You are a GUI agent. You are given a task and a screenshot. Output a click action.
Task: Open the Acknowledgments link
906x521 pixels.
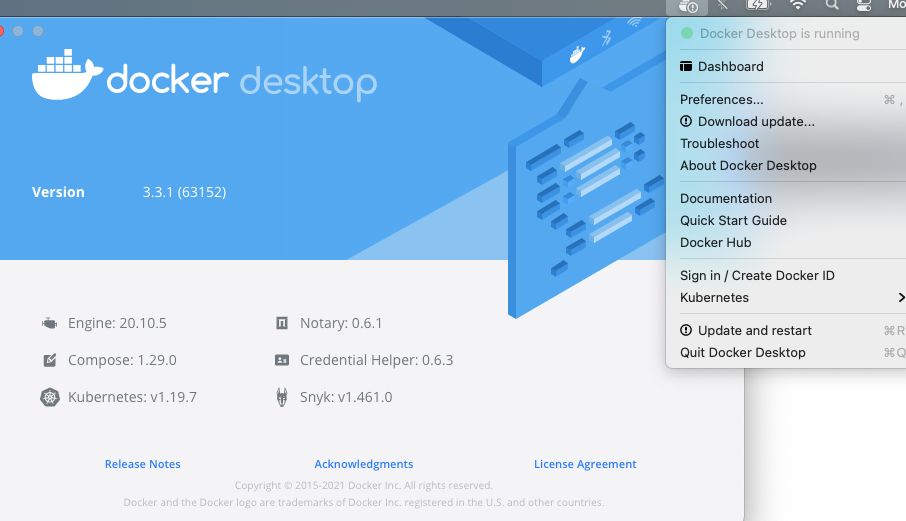[363, 464]
